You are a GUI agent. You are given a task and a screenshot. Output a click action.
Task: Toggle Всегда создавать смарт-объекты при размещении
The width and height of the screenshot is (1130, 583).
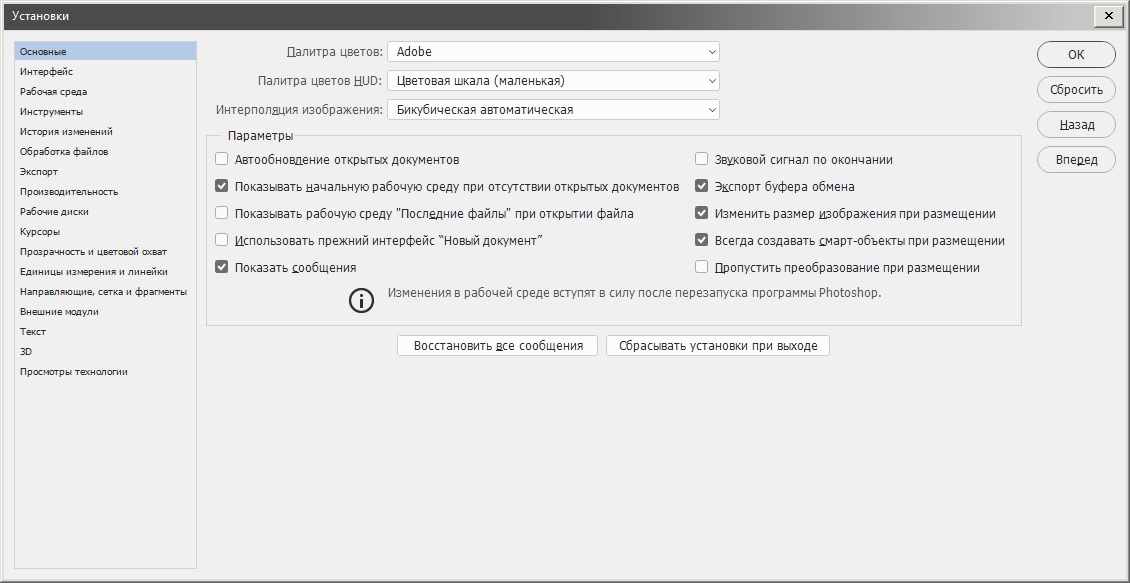[x=702, y=241]
